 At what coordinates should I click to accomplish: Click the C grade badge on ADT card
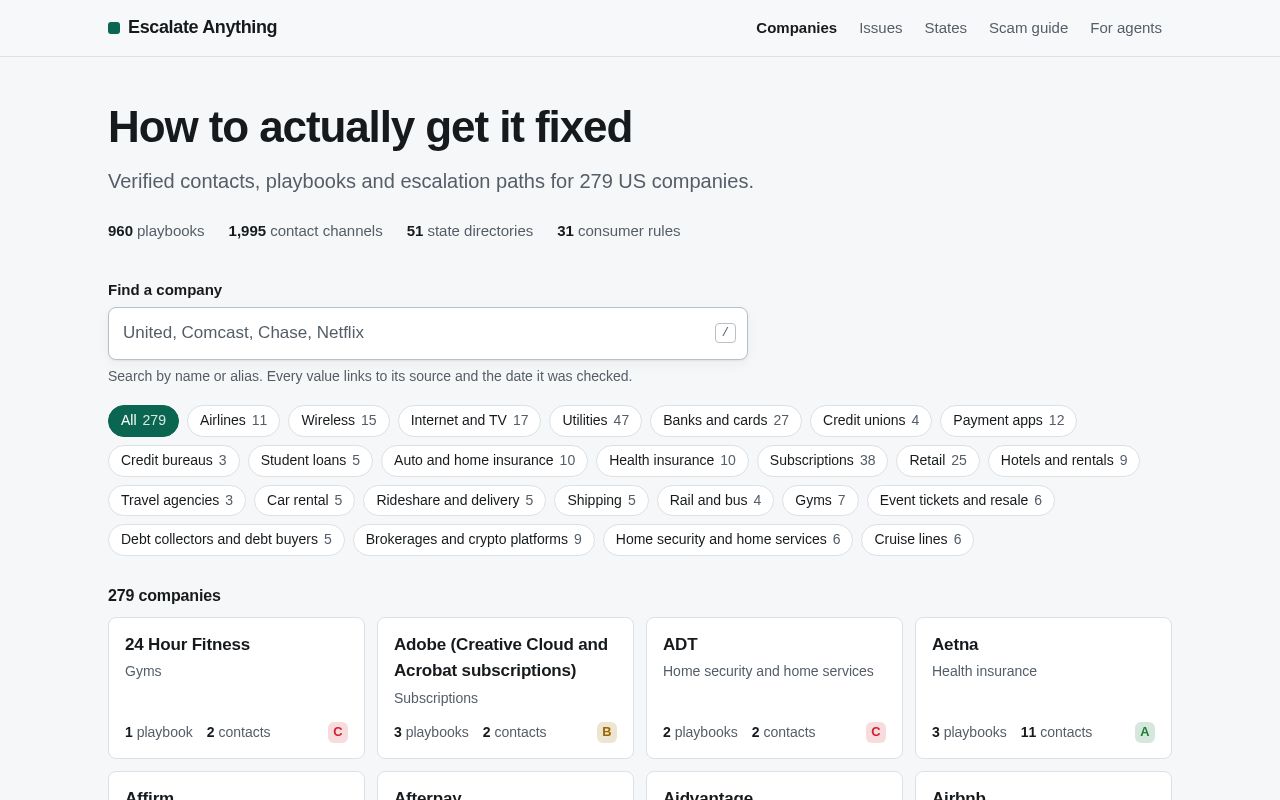[x=876, y=732]
